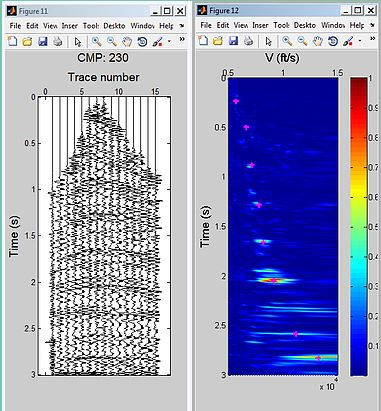
Task: Click MATLAB icon in Figure 11 title bar
Action: tap(12, 11)
